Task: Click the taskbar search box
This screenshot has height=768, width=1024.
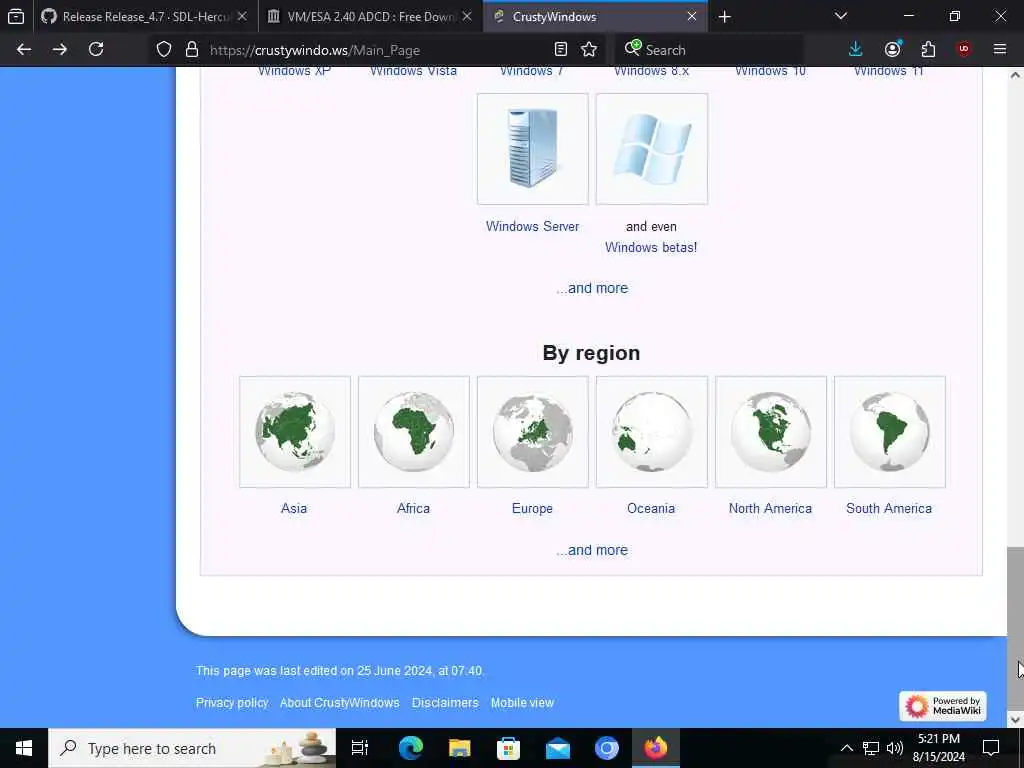Action: point(192,748)
